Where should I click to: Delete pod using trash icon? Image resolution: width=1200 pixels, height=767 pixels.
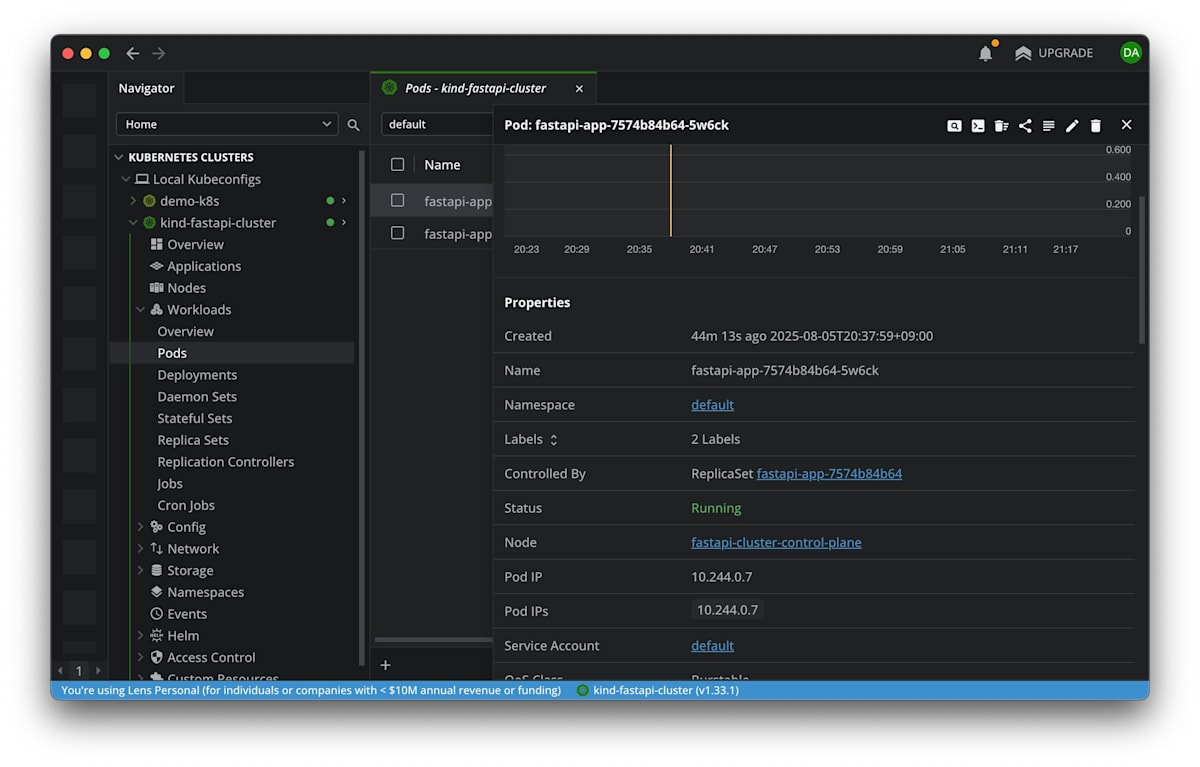[x=1096, y=125]
